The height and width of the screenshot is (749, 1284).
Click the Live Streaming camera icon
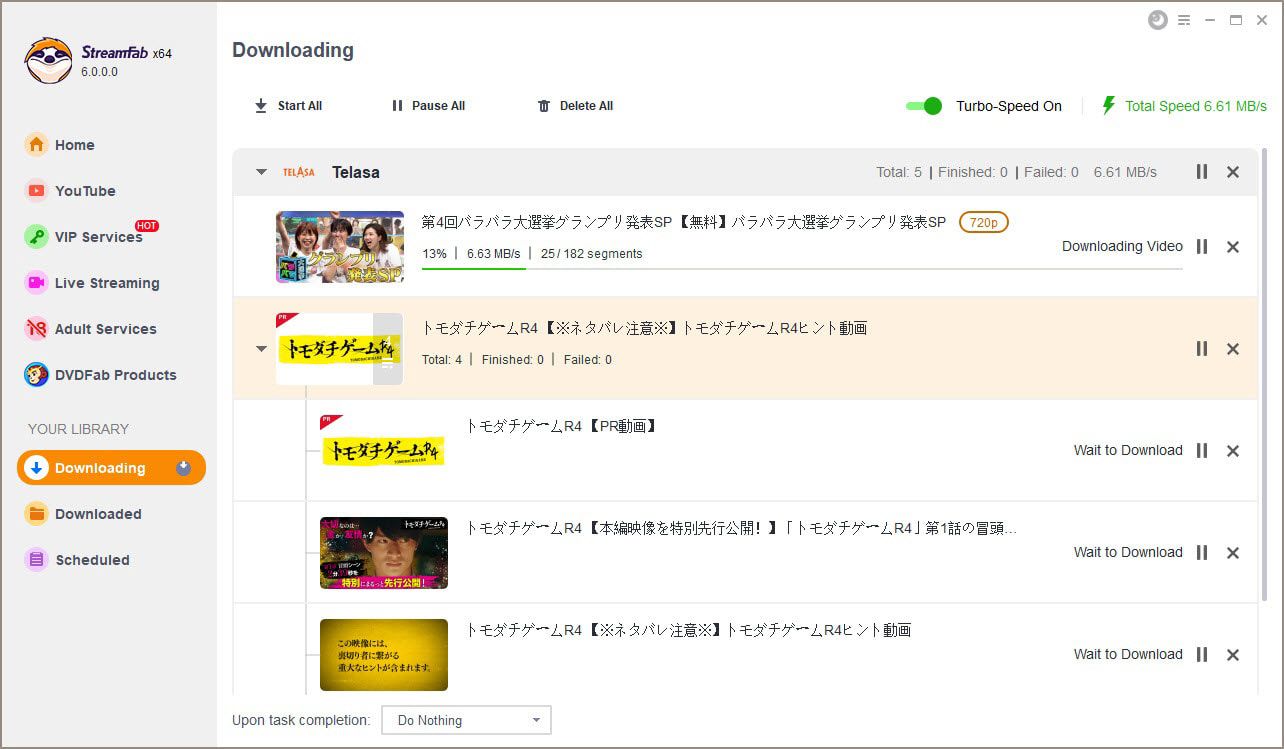click(36, 283)
